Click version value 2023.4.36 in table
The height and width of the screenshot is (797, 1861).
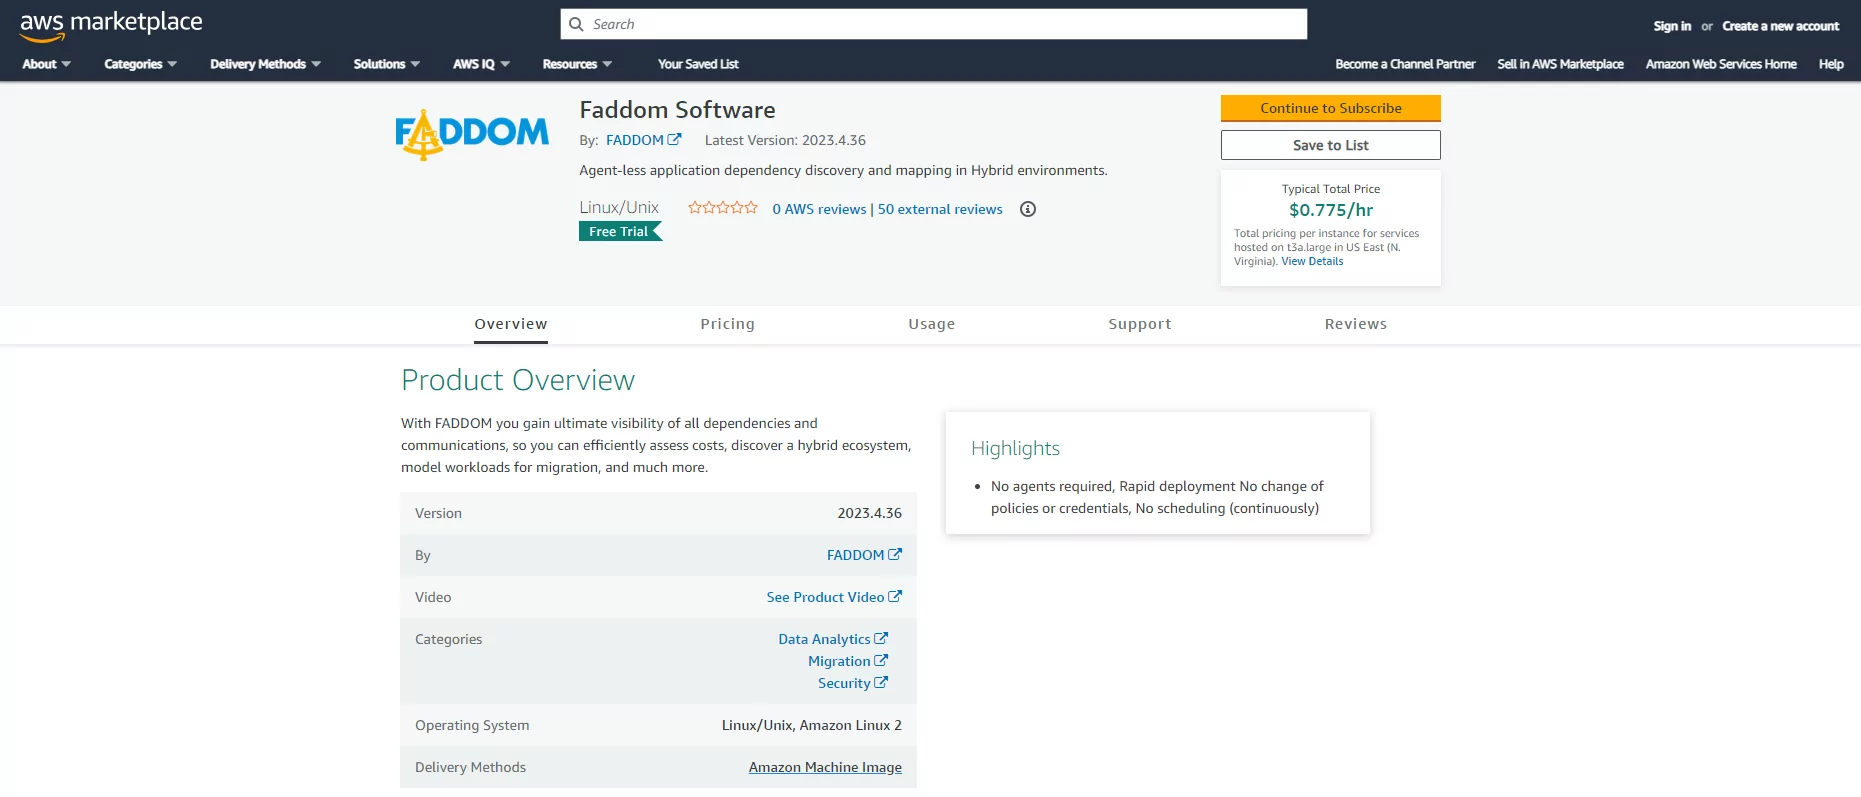pyautogui.click(x=870, y=513)
